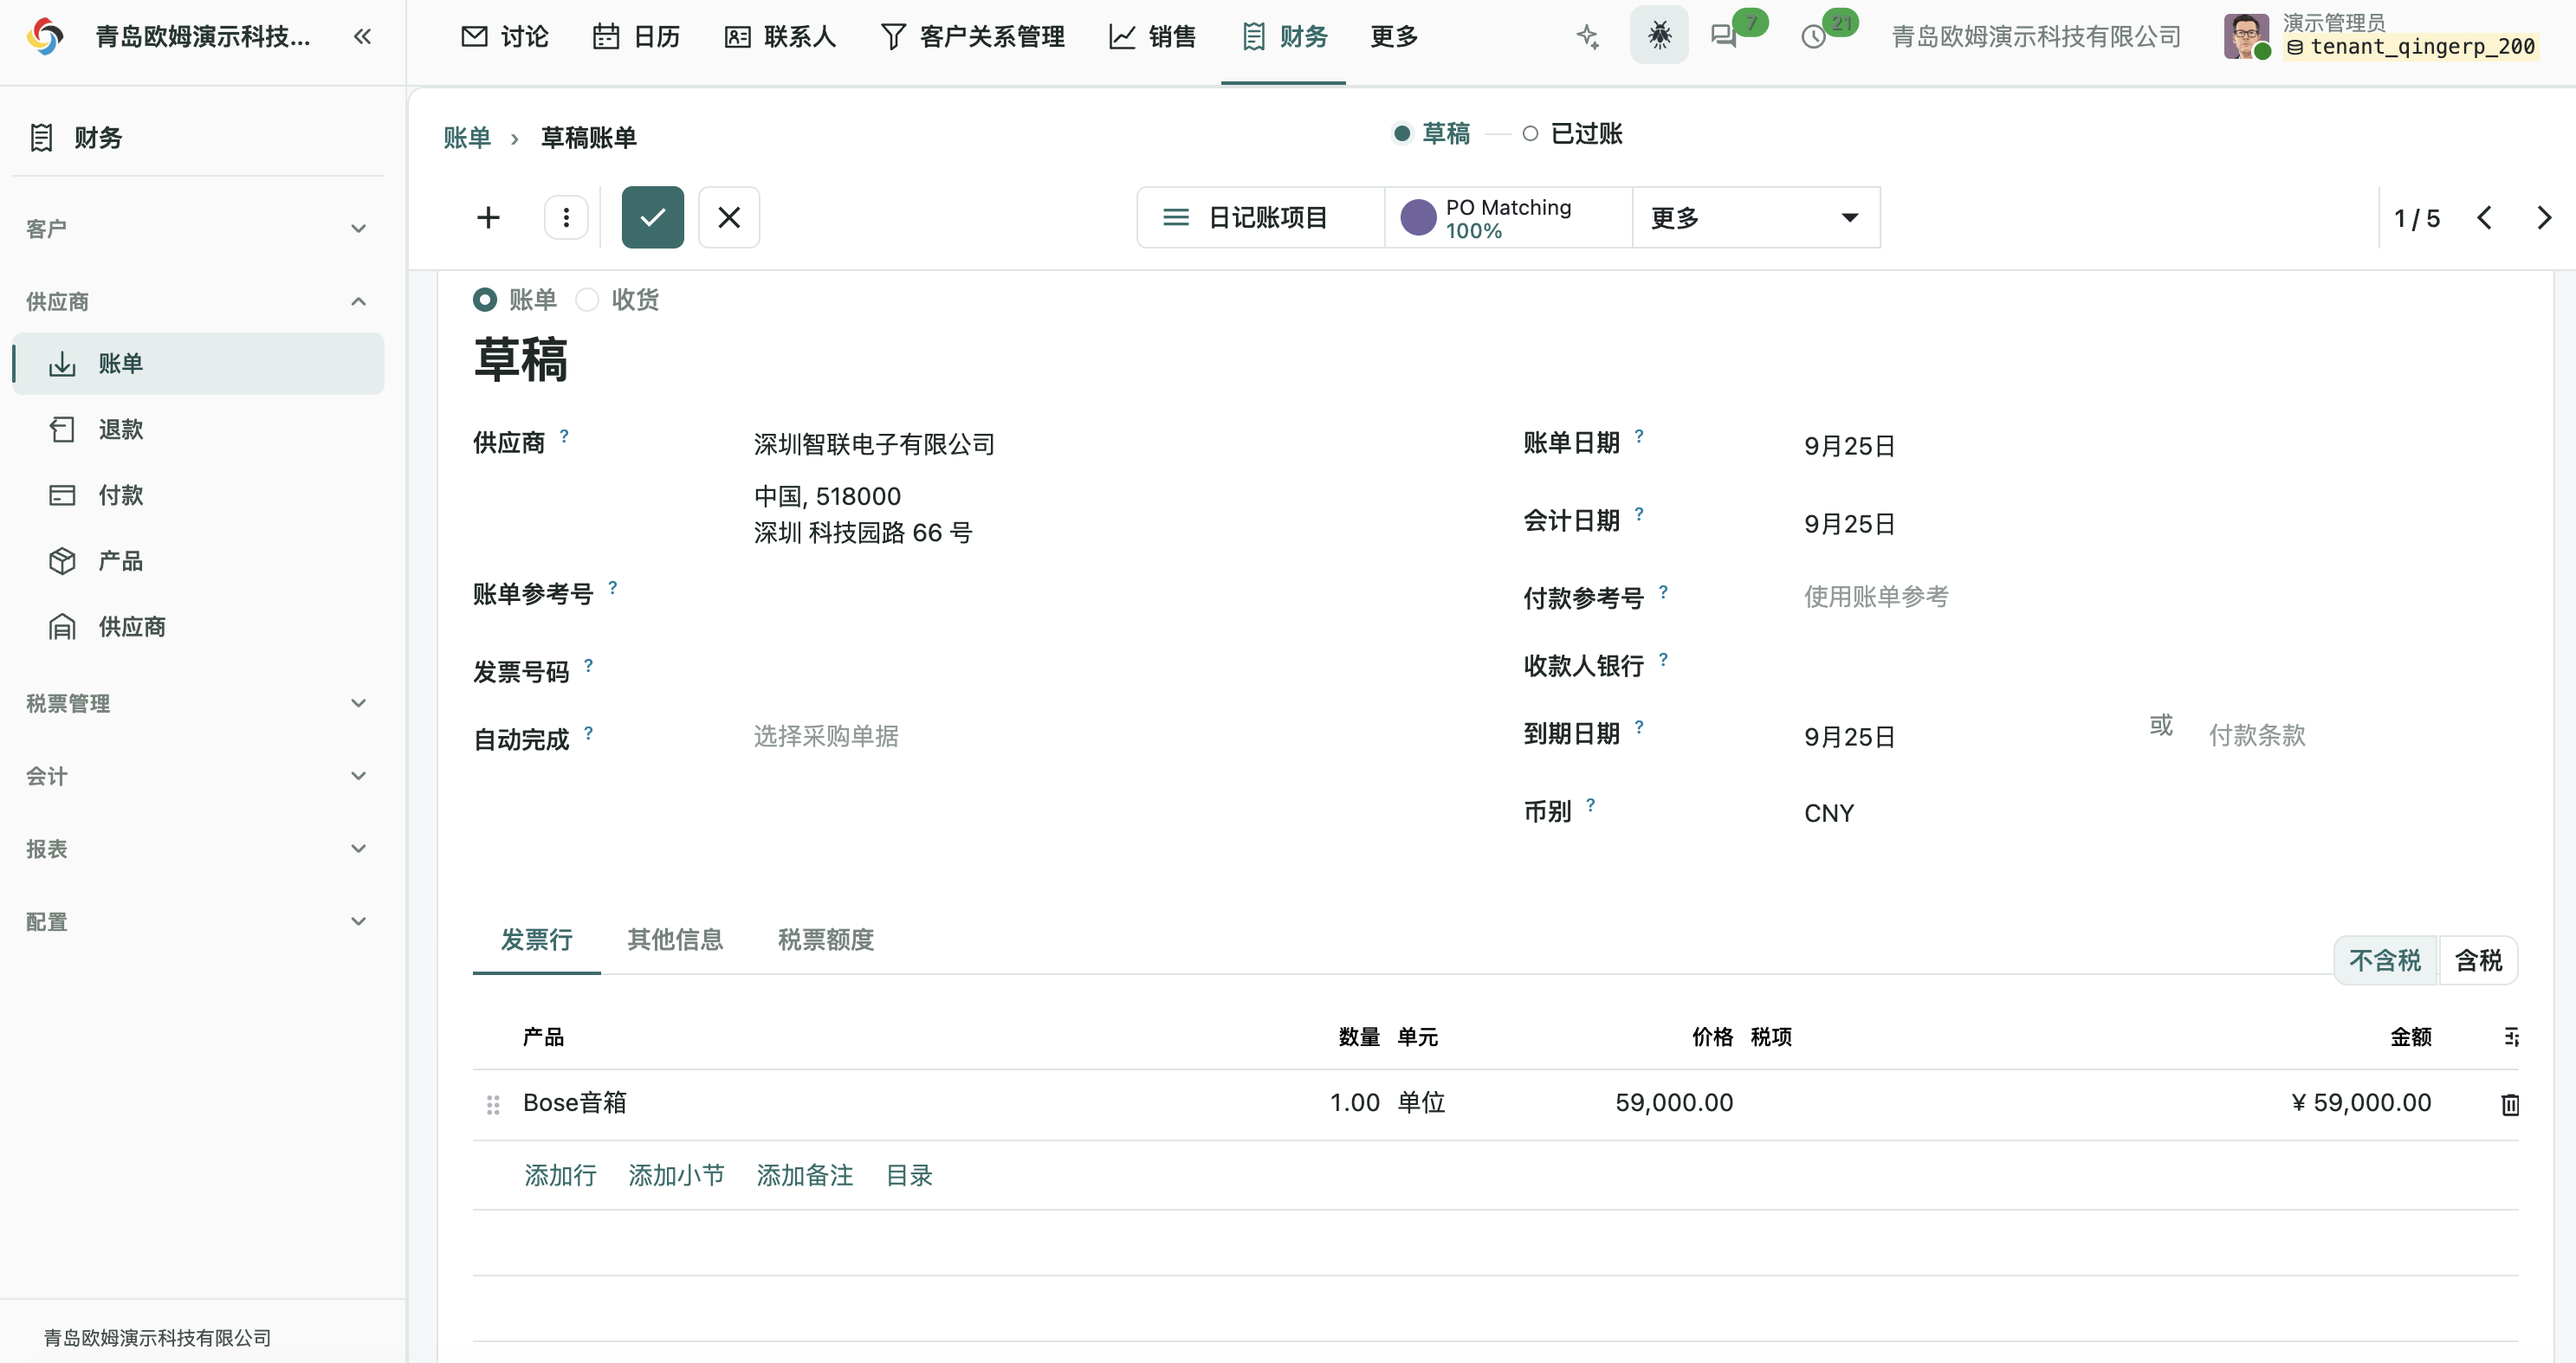Open the 日记账项目 button
This screenshot has height=1363, width=2576.
click(1260, 217)
